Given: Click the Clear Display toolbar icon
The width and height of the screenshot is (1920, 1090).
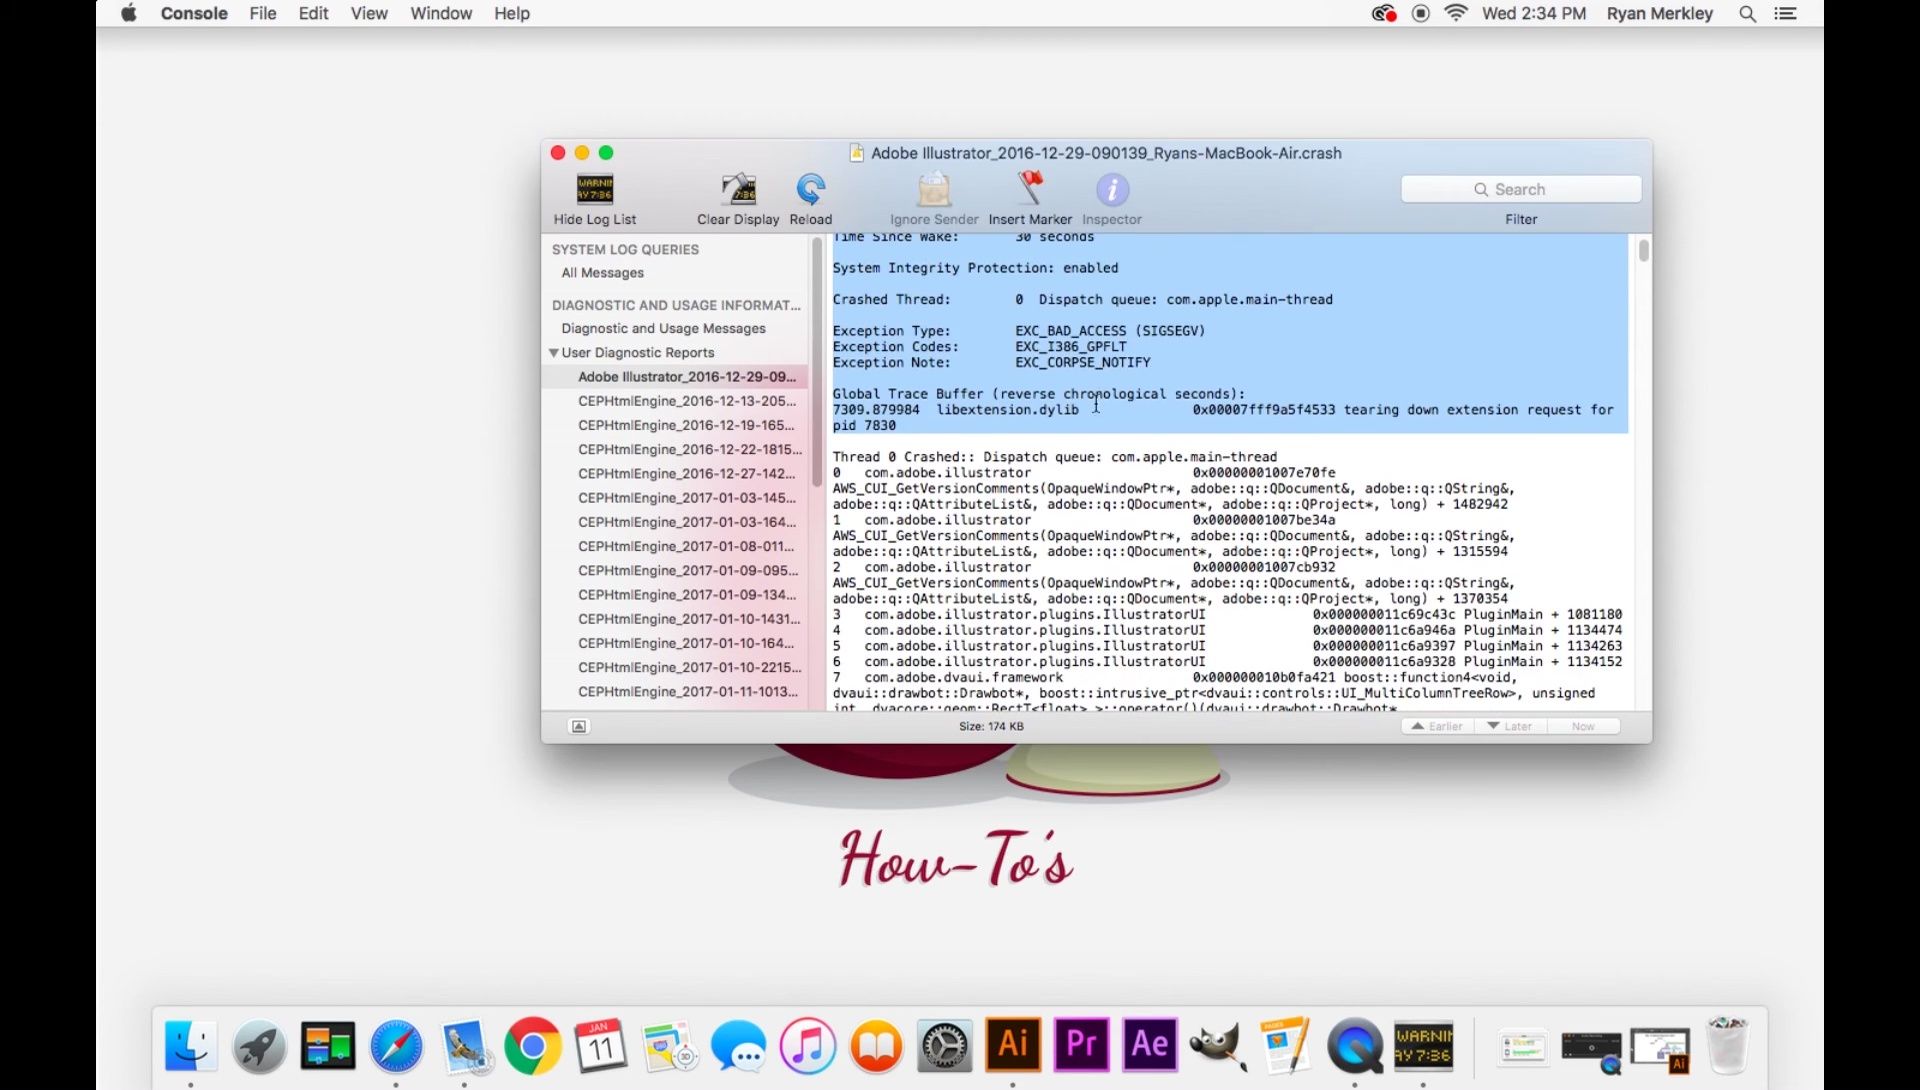Looking at the screenshot, I should [738, 189].
